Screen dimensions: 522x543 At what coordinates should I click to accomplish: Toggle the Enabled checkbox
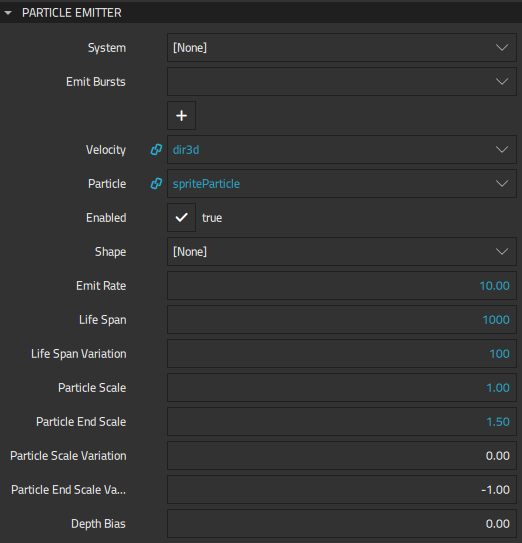pos(182,217)
